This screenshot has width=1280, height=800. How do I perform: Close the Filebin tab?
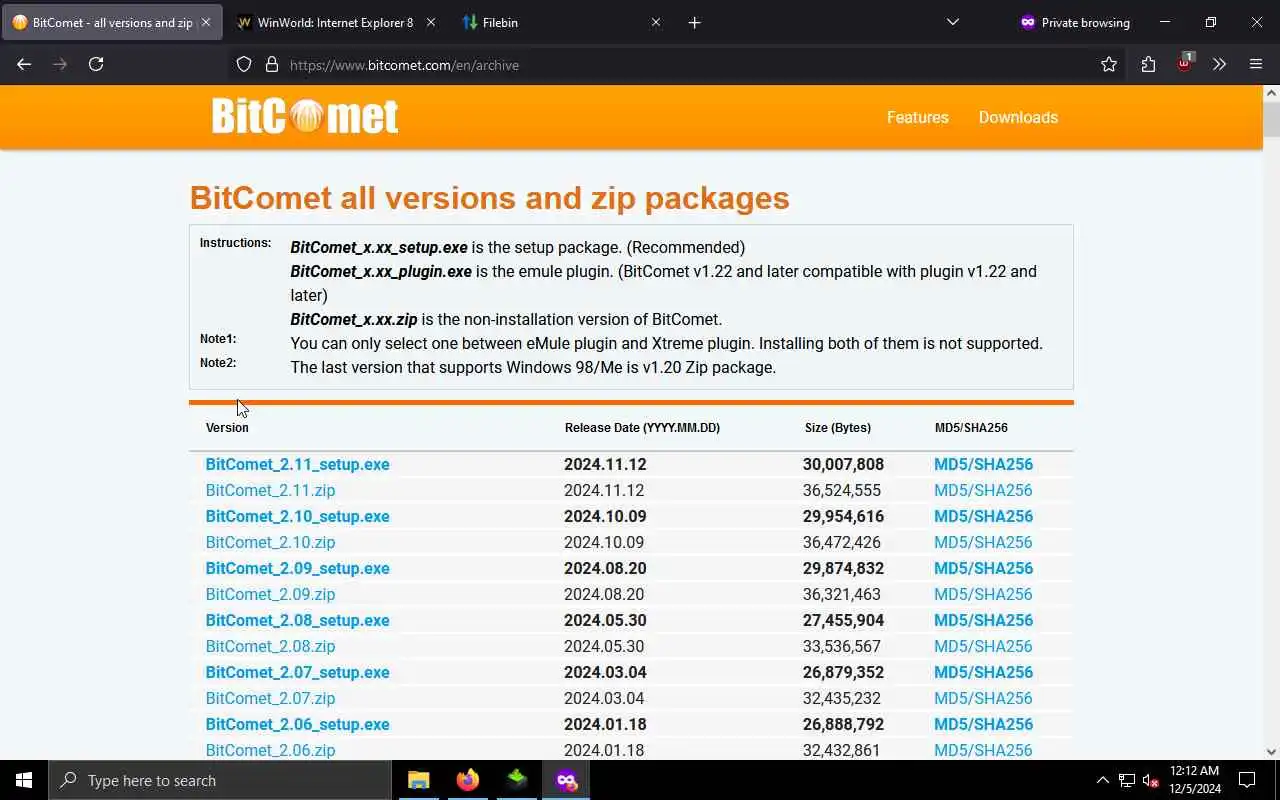656,22
